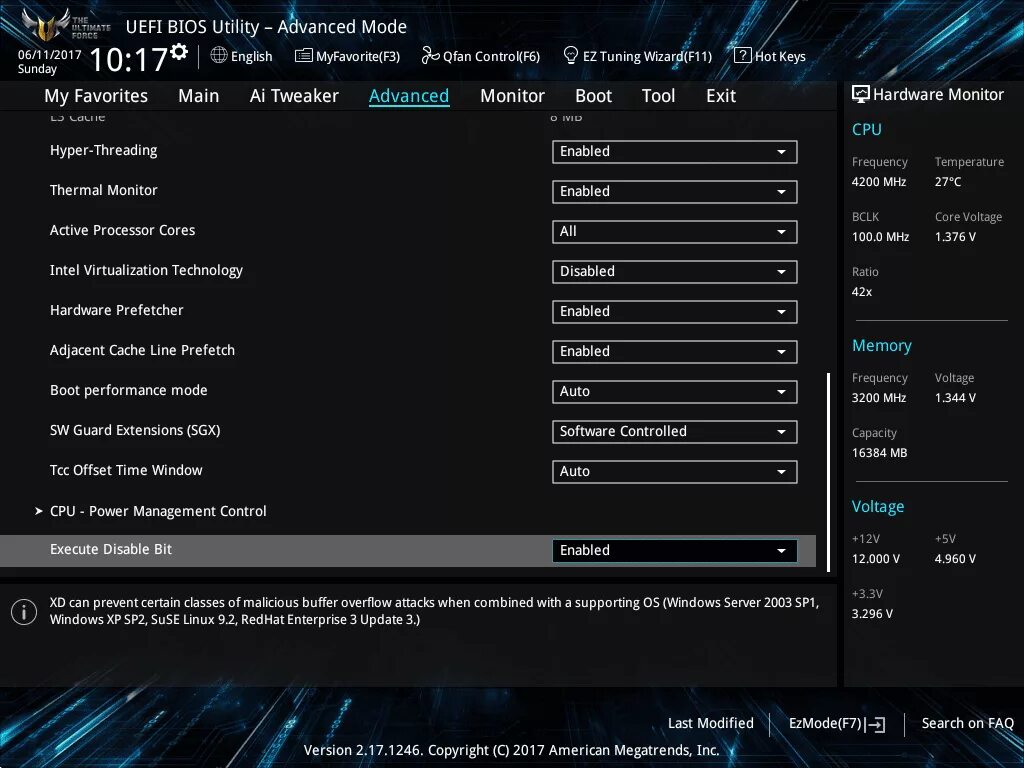Click the MyFavorite list icon
The height and width of the screenshot is (768, 1024).
point(303,56)
